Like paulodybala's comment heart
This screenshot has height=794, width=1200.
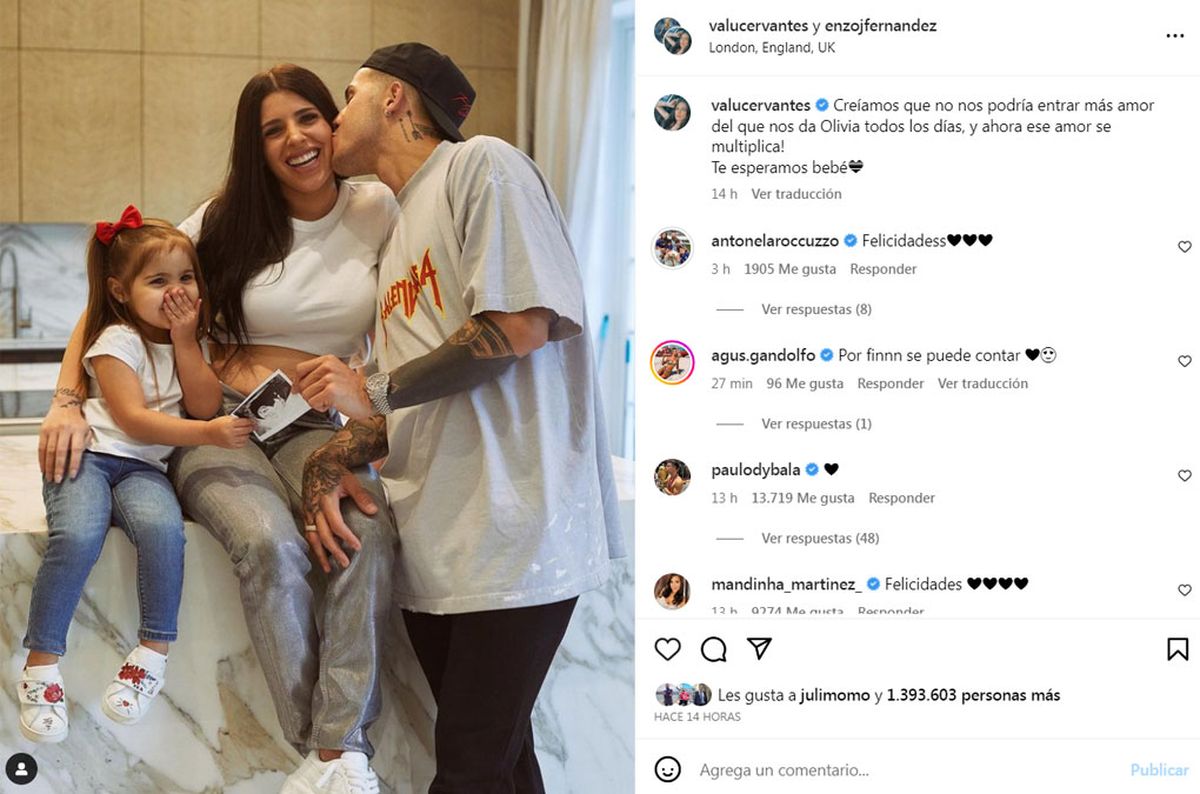(1185, 476)
